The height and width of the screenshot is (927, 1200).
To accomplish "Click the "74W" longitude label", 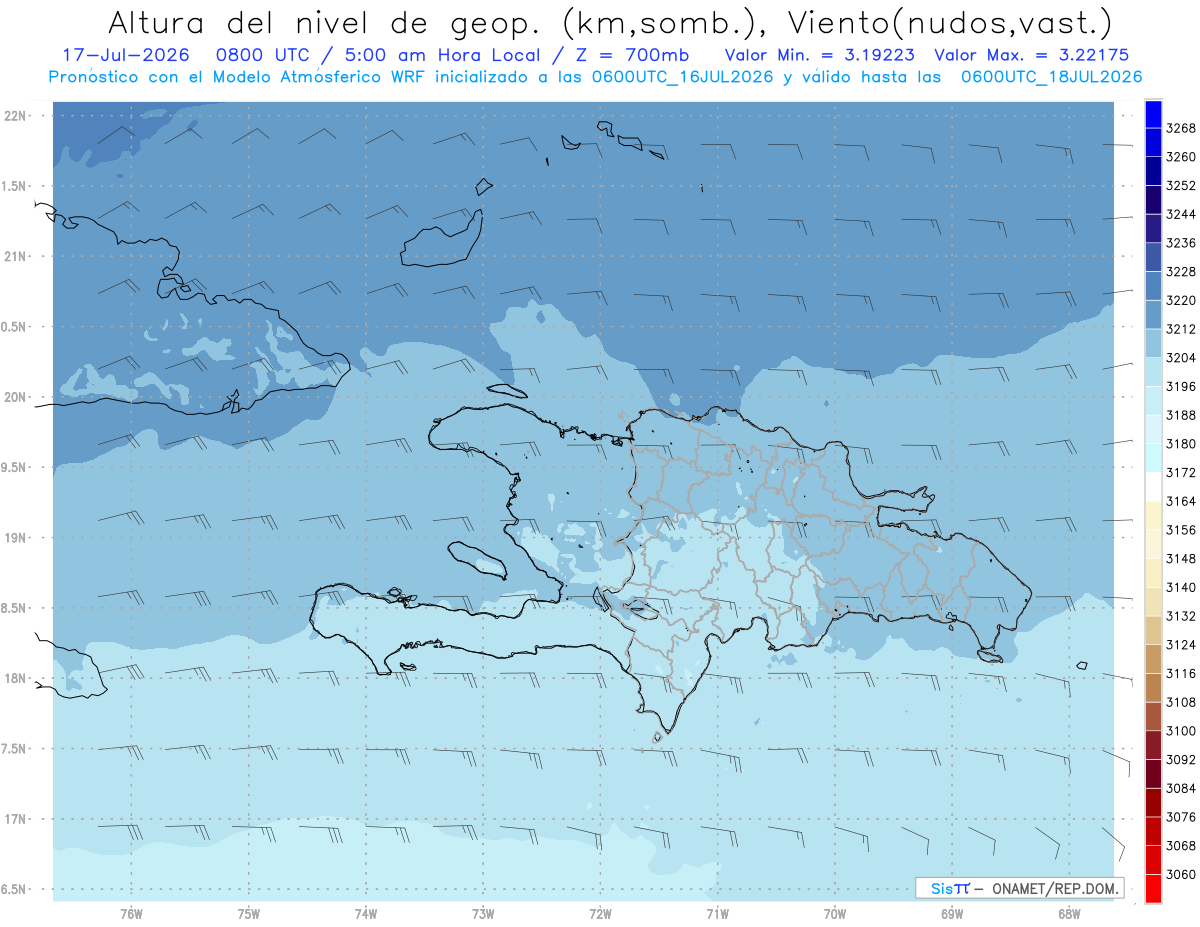I will pyautogui.click(x=366, y=913).
